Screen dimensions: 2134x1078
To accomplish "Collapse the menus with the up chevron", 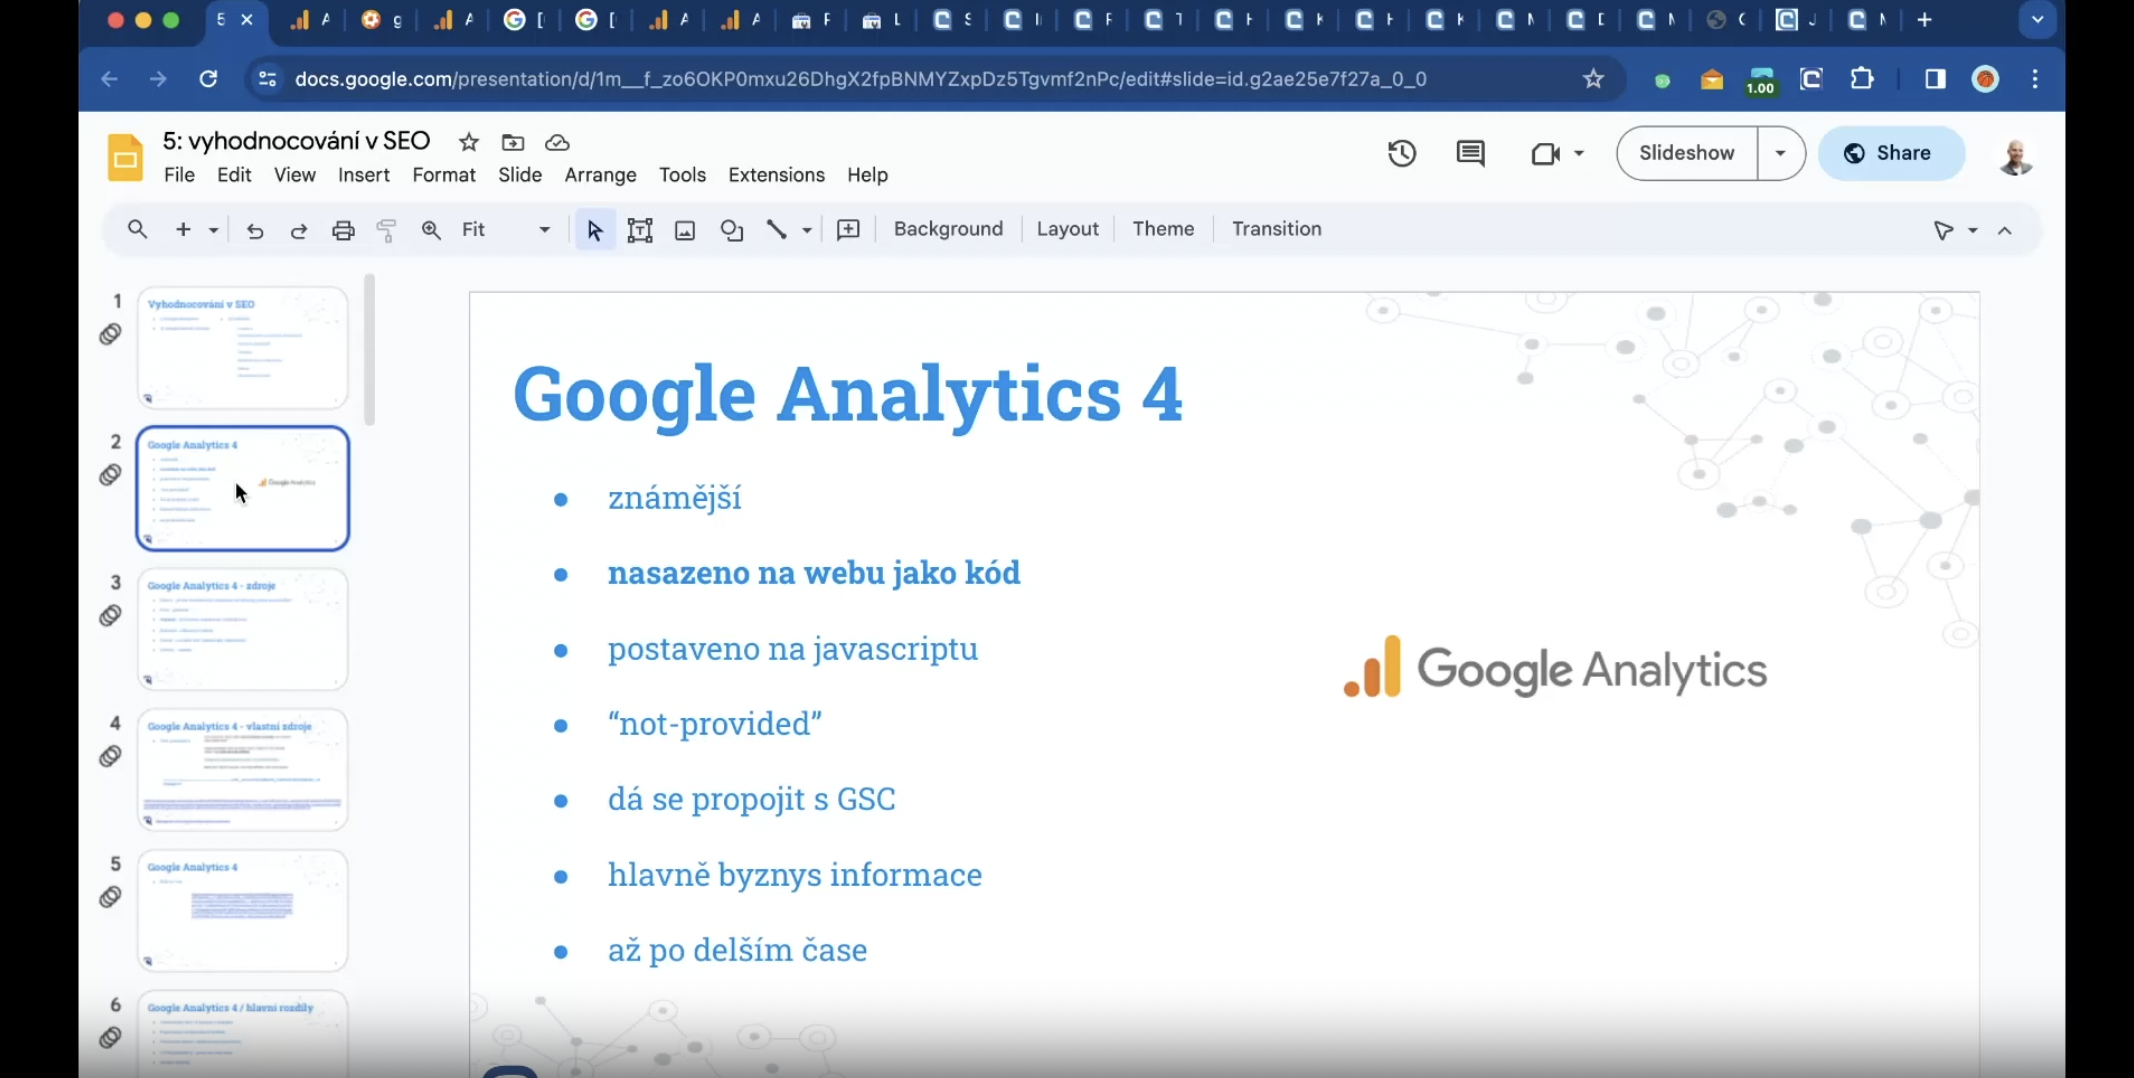I will pos(2005,231).
